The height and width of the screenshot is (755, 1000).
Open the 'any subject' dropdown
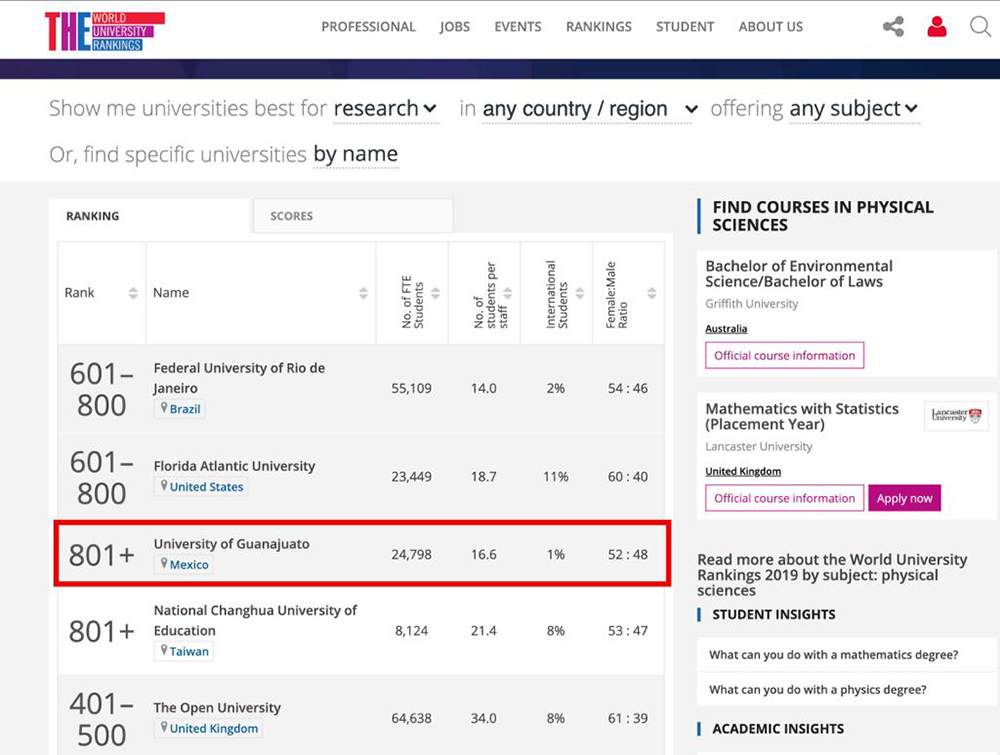pos(853,109)
